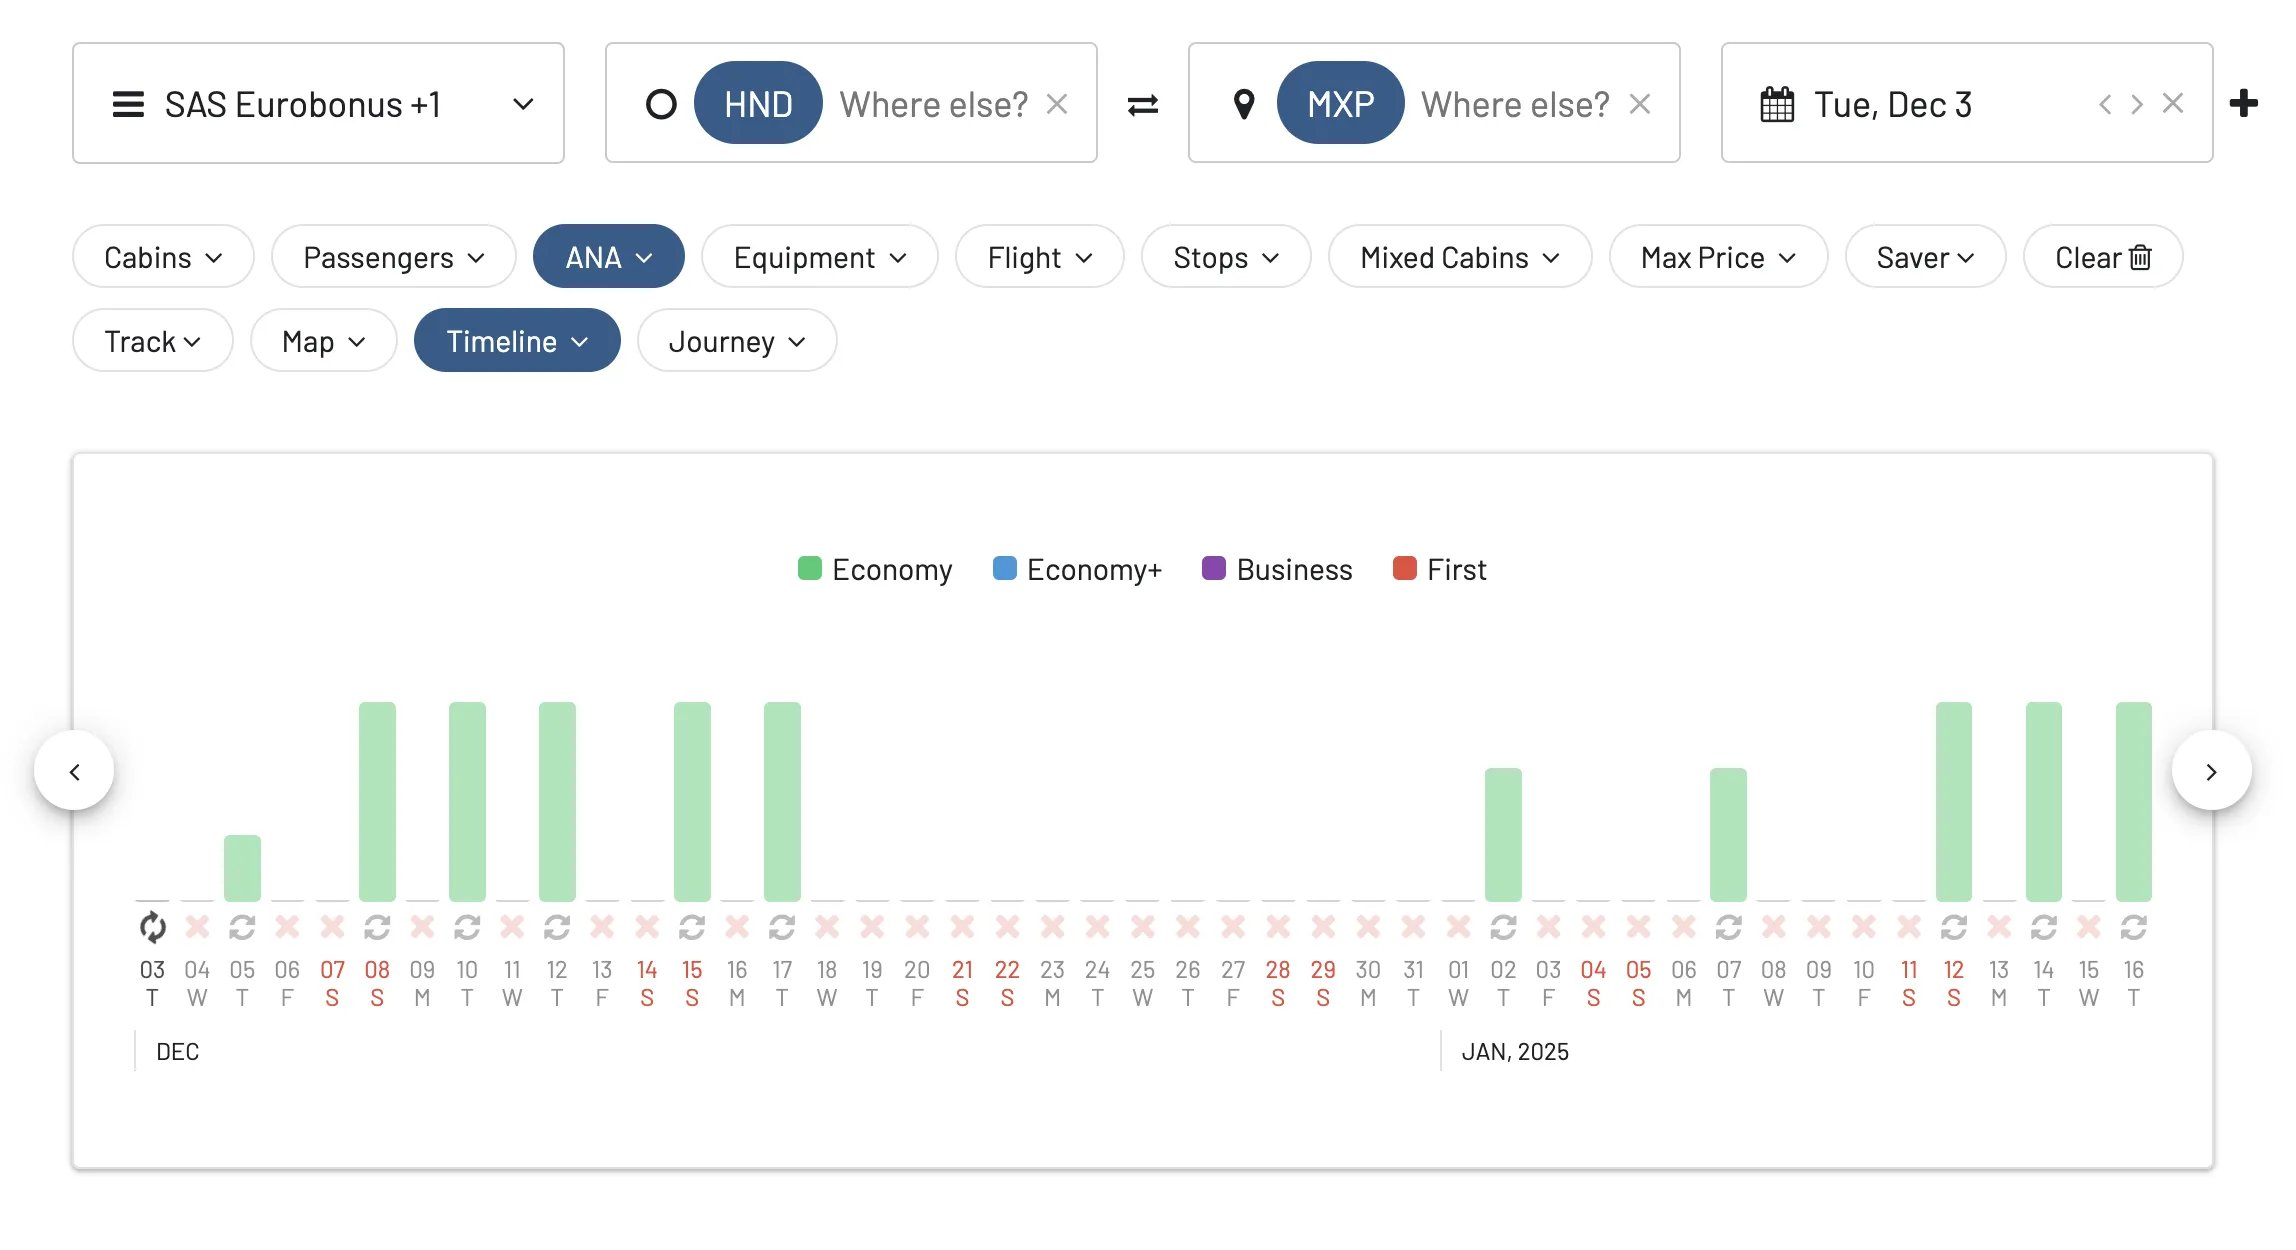
Task: Open the Timeline view menu
Action: pos(517,341)
